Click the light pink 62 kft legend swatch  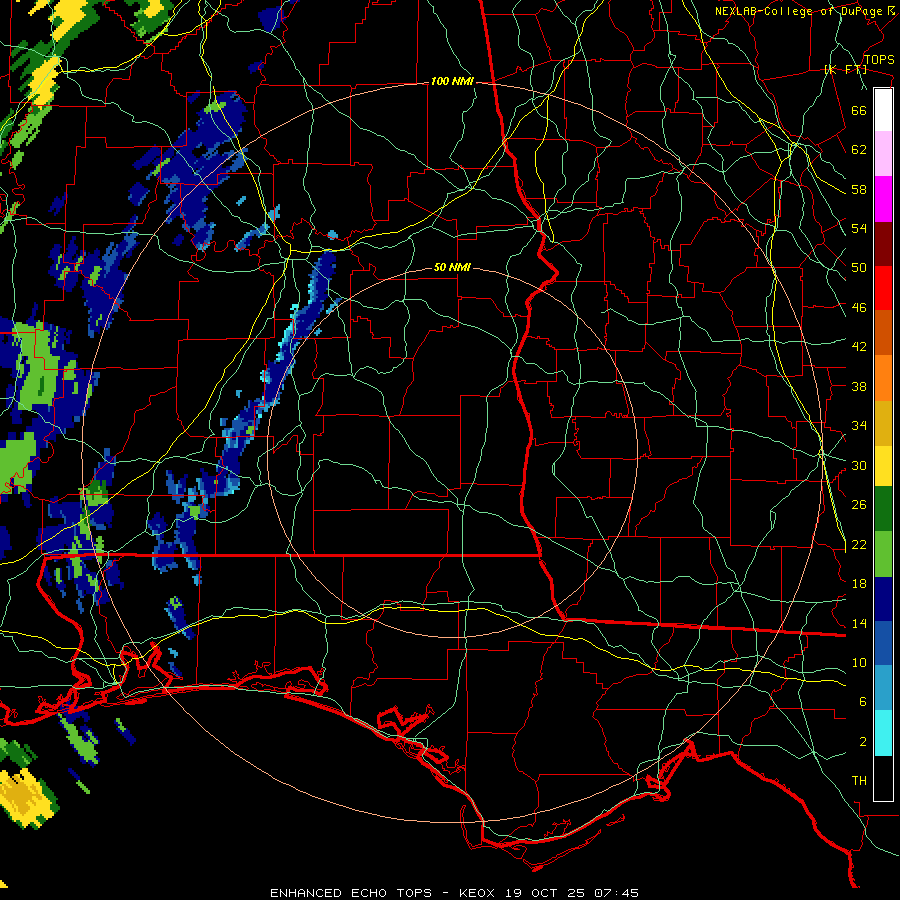tap(883, 154)
